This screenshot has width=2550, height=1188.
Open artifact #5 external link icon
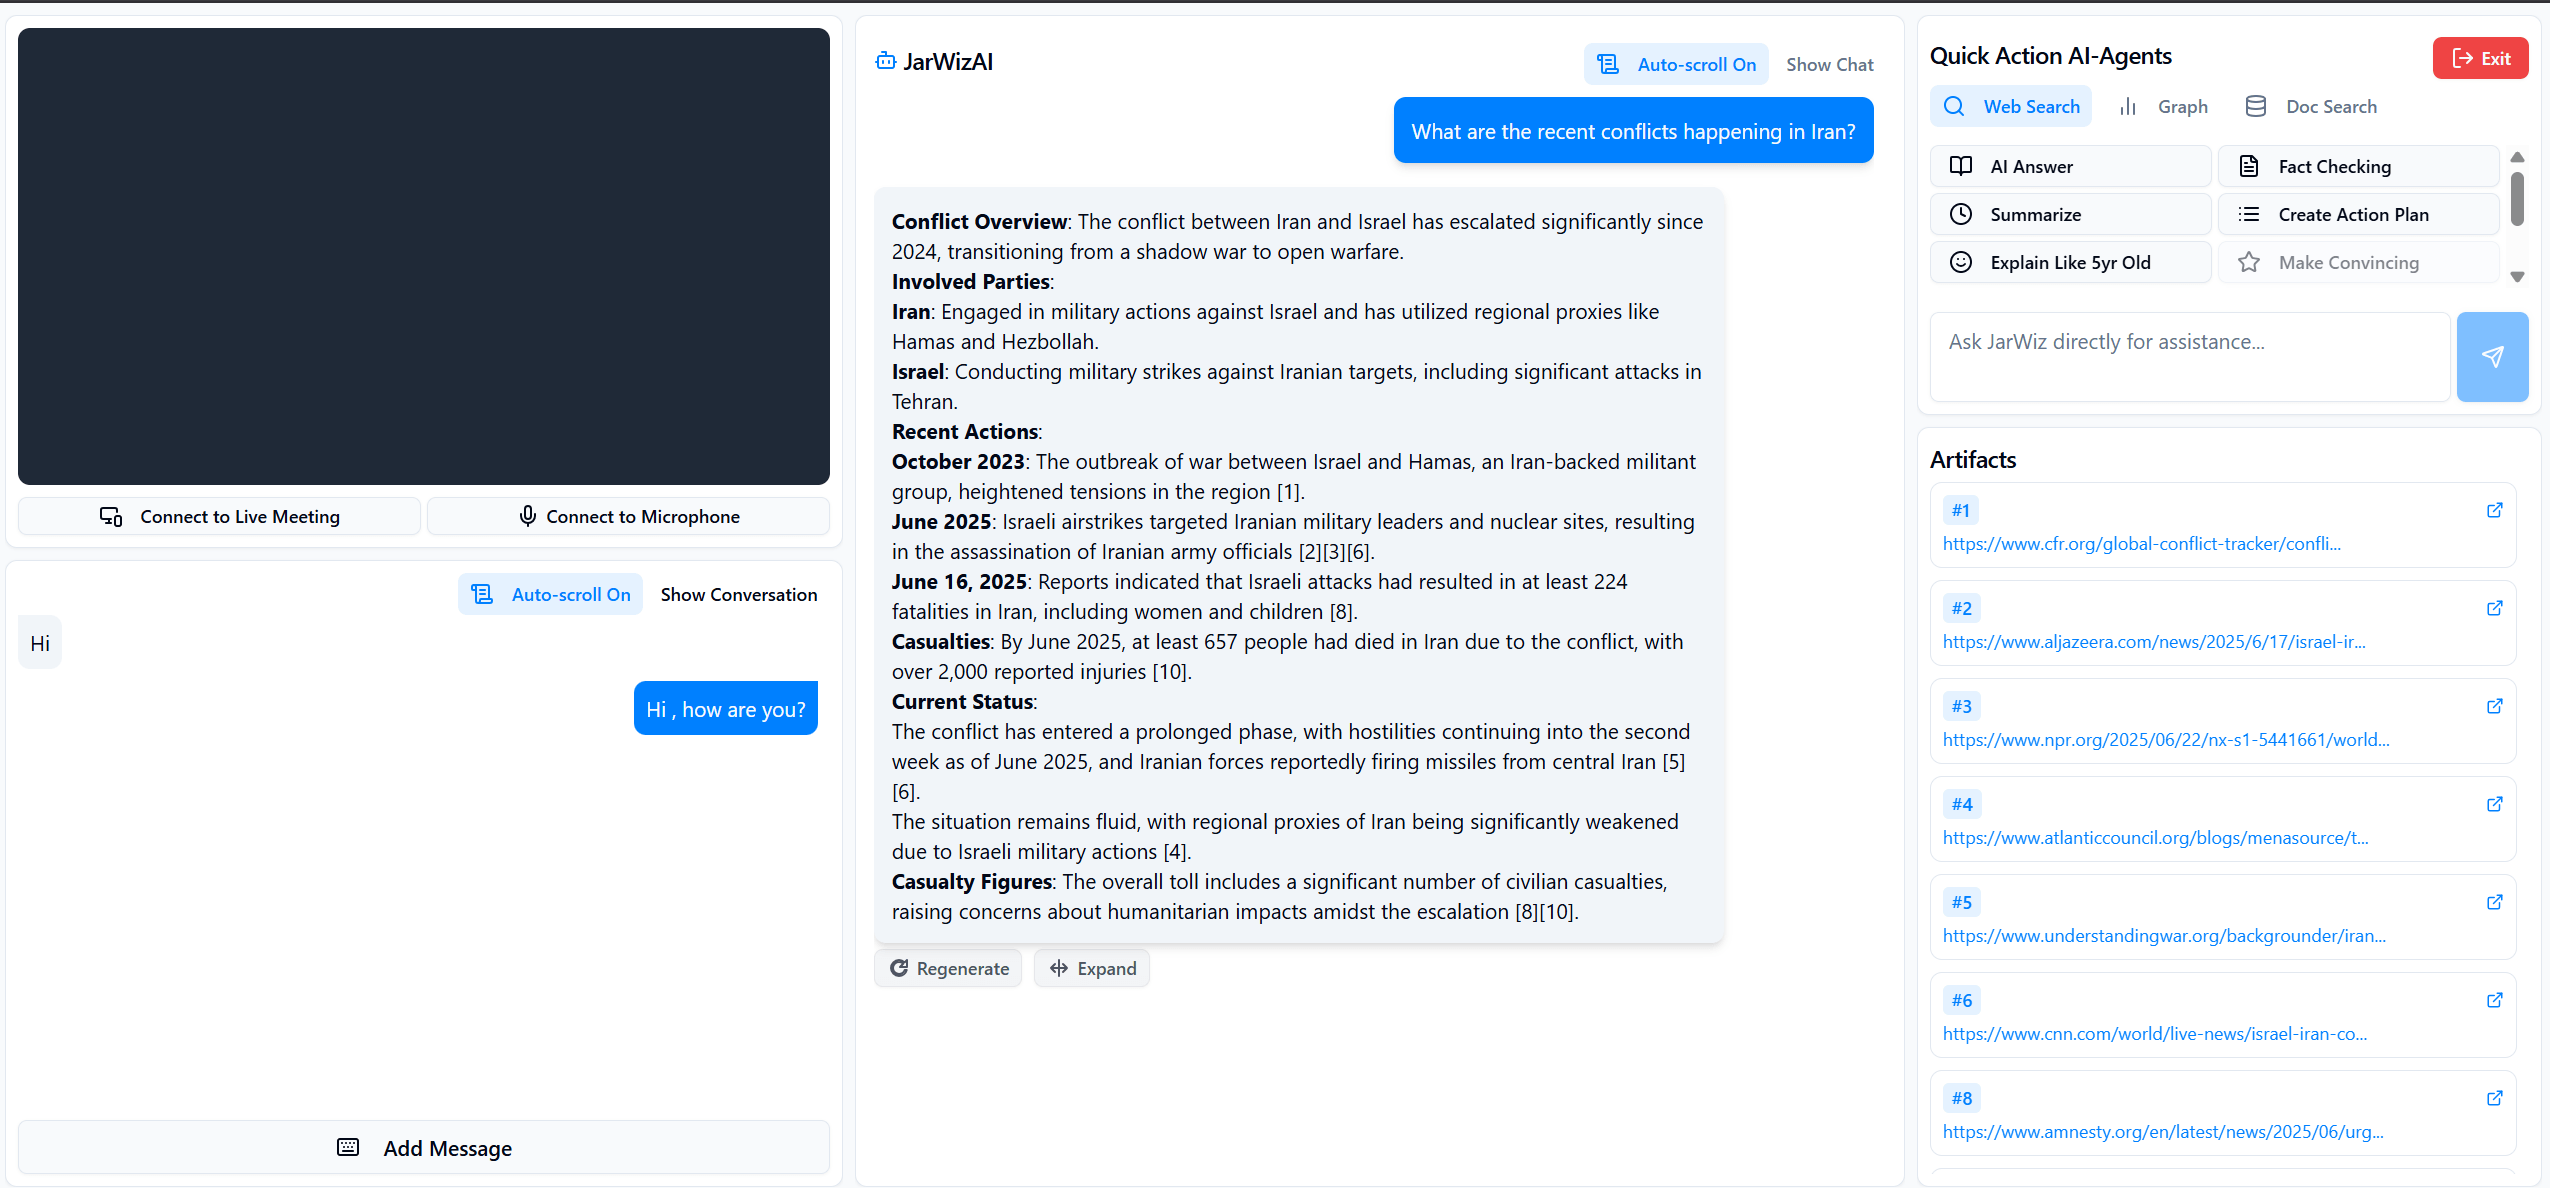(x=2494, y=903)
